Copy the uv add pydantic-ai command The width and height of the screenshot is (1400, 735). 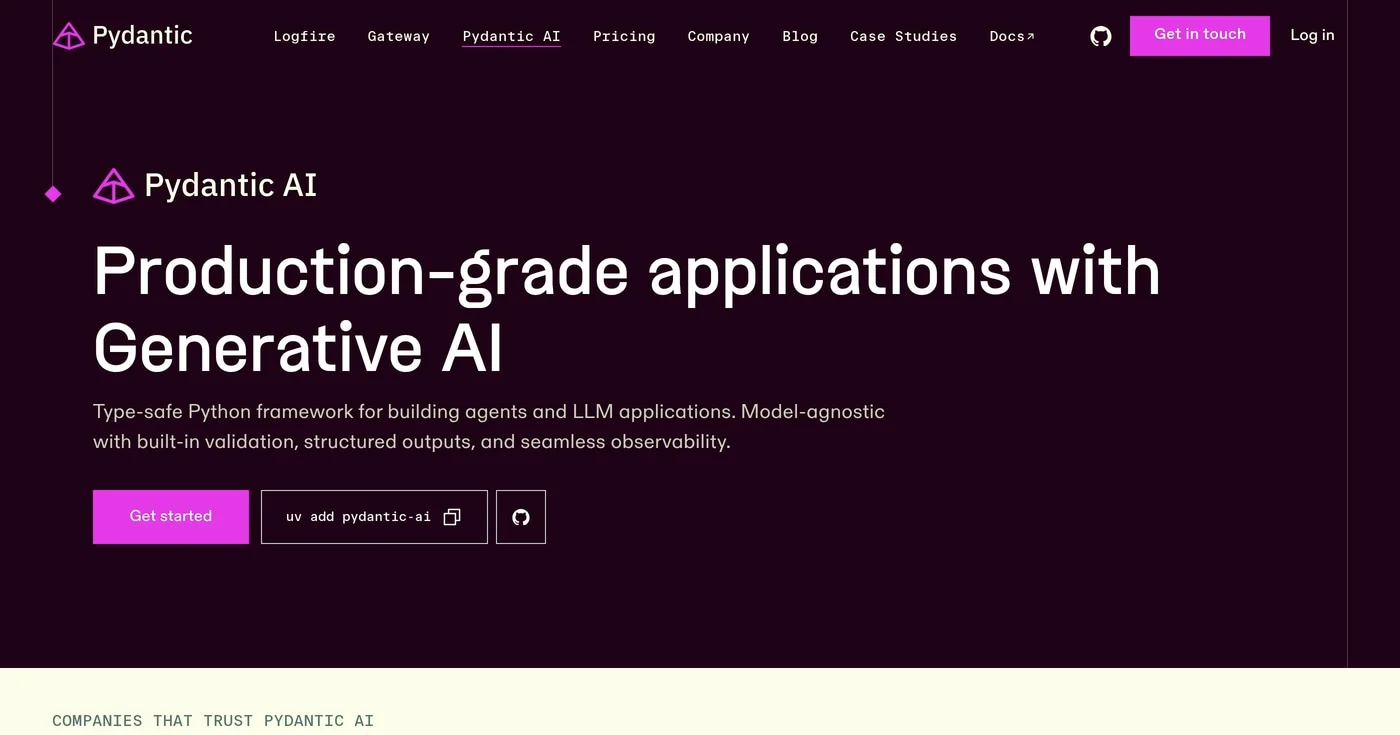coord(374,517)
